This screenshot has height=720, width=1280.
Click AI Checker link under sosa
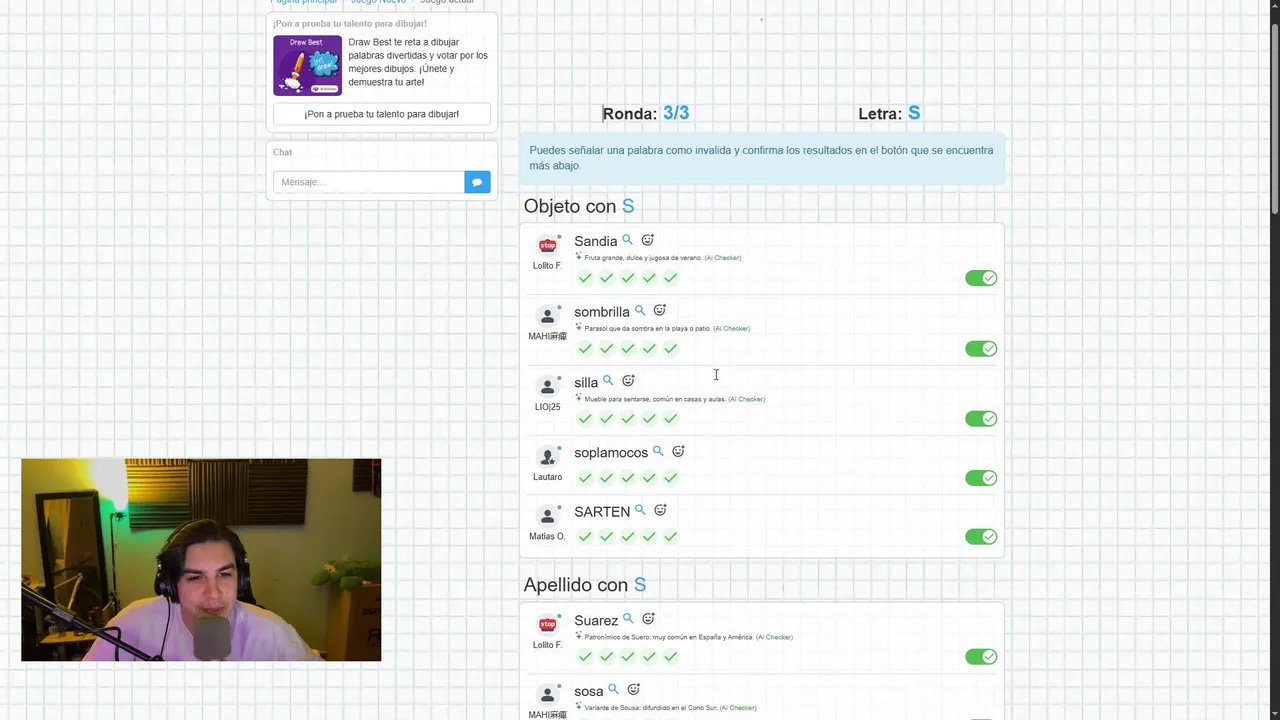click(738, 708)
